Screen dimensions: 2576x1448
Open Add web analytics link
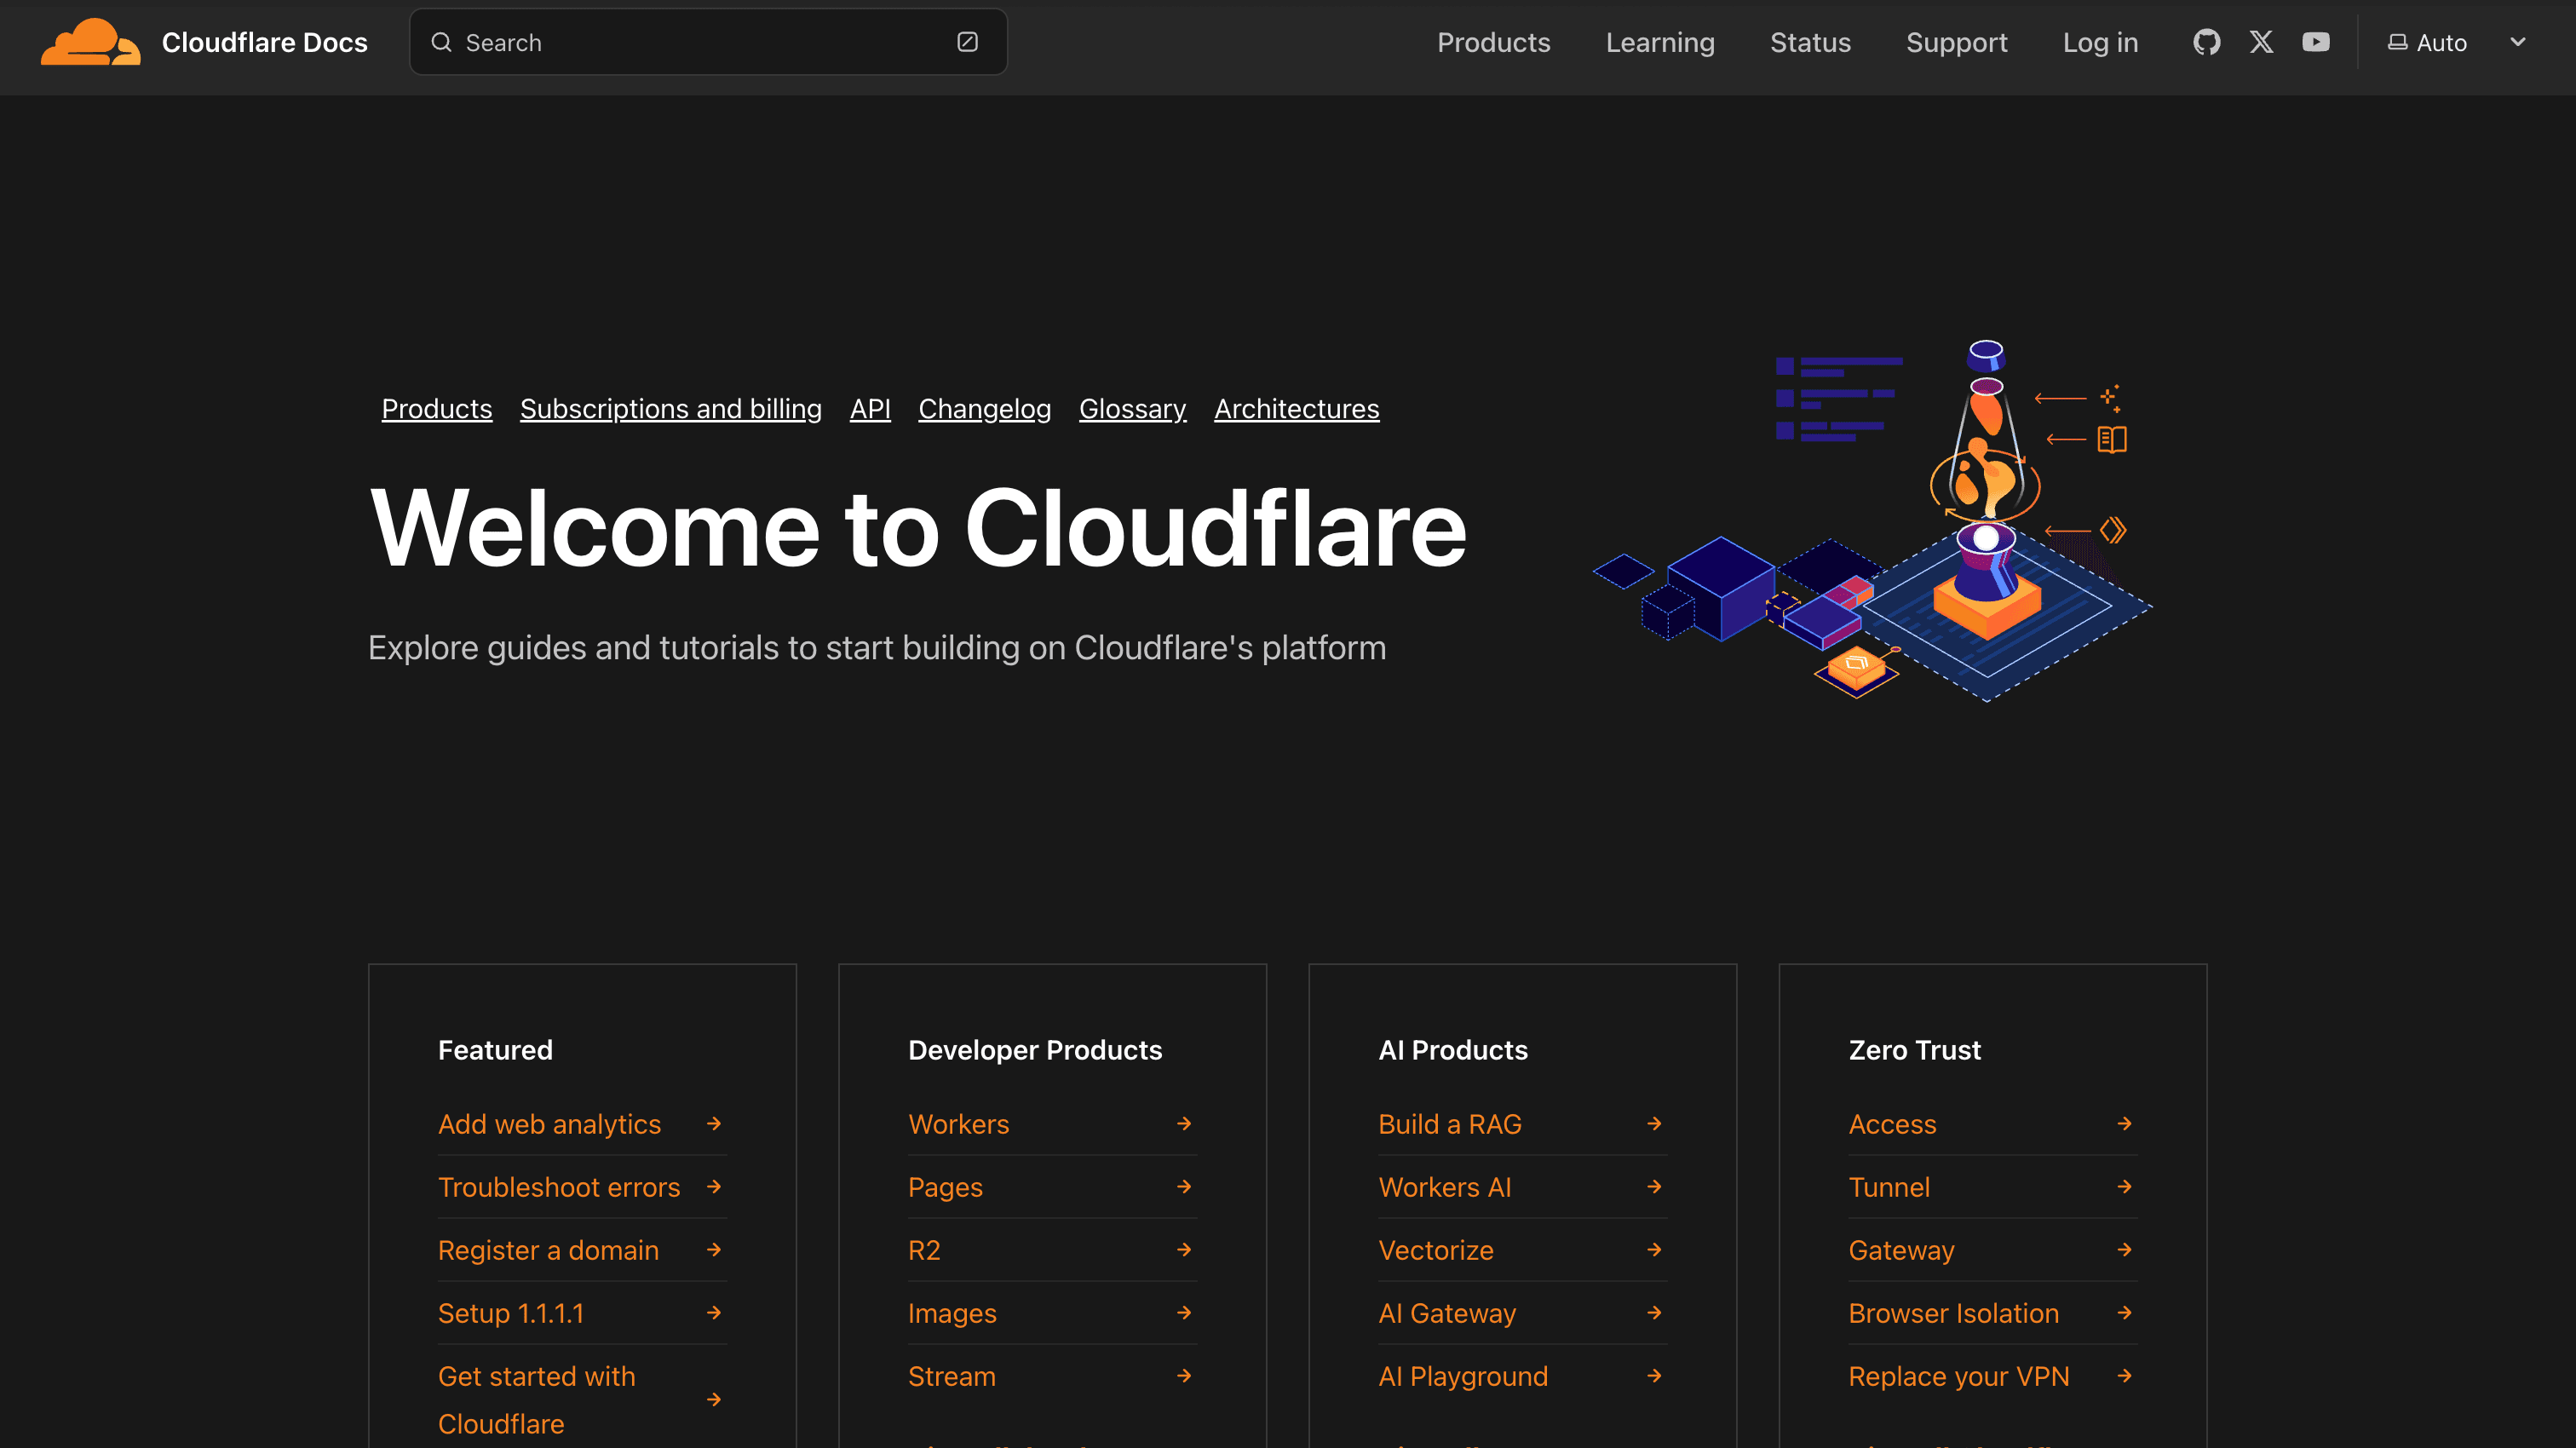point(549,1124)
